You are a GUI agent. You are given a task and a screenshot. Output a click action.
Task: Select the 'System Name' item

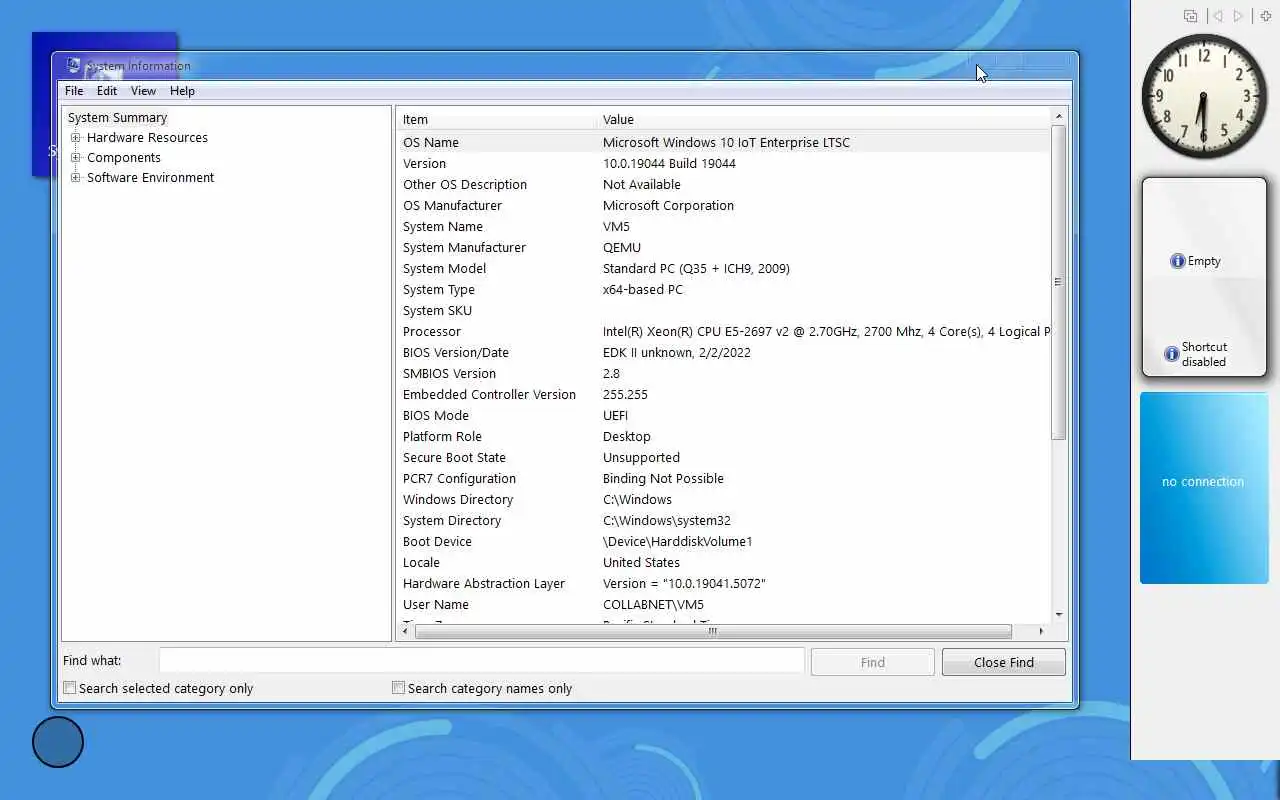[443, 227]
